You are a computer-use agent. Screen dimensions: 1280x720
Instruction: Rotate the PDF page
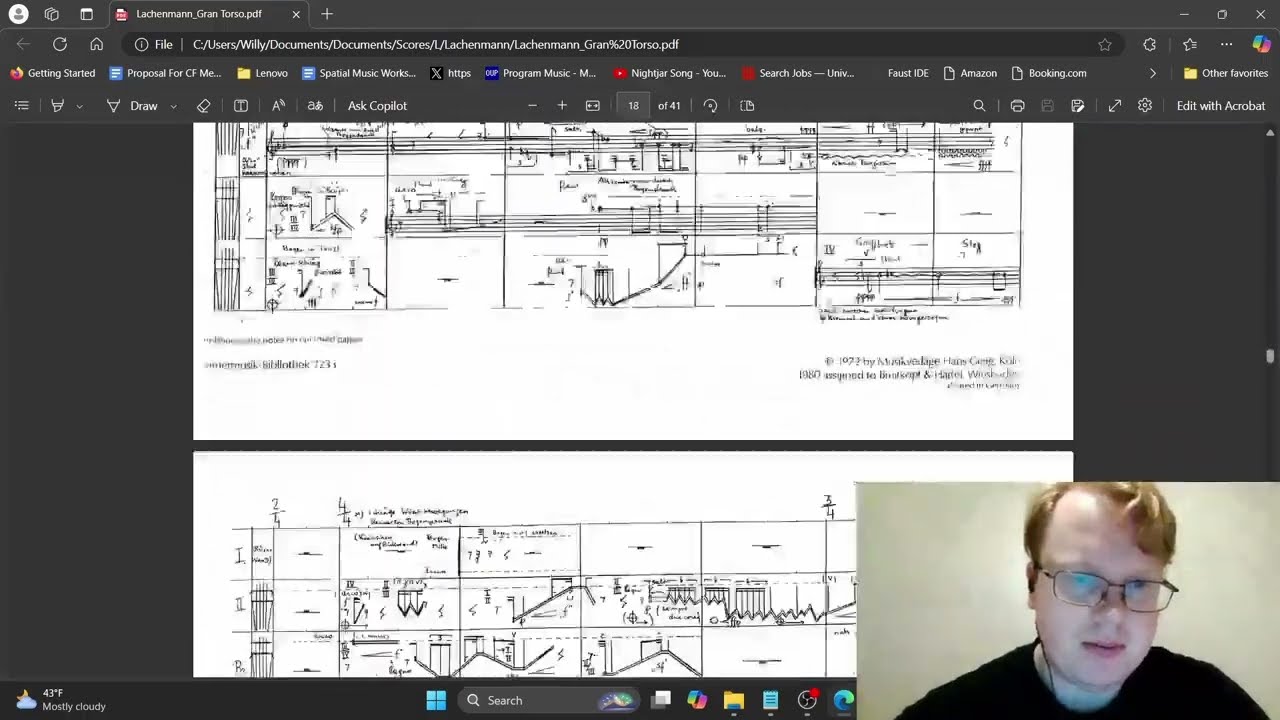pos(710,105)
